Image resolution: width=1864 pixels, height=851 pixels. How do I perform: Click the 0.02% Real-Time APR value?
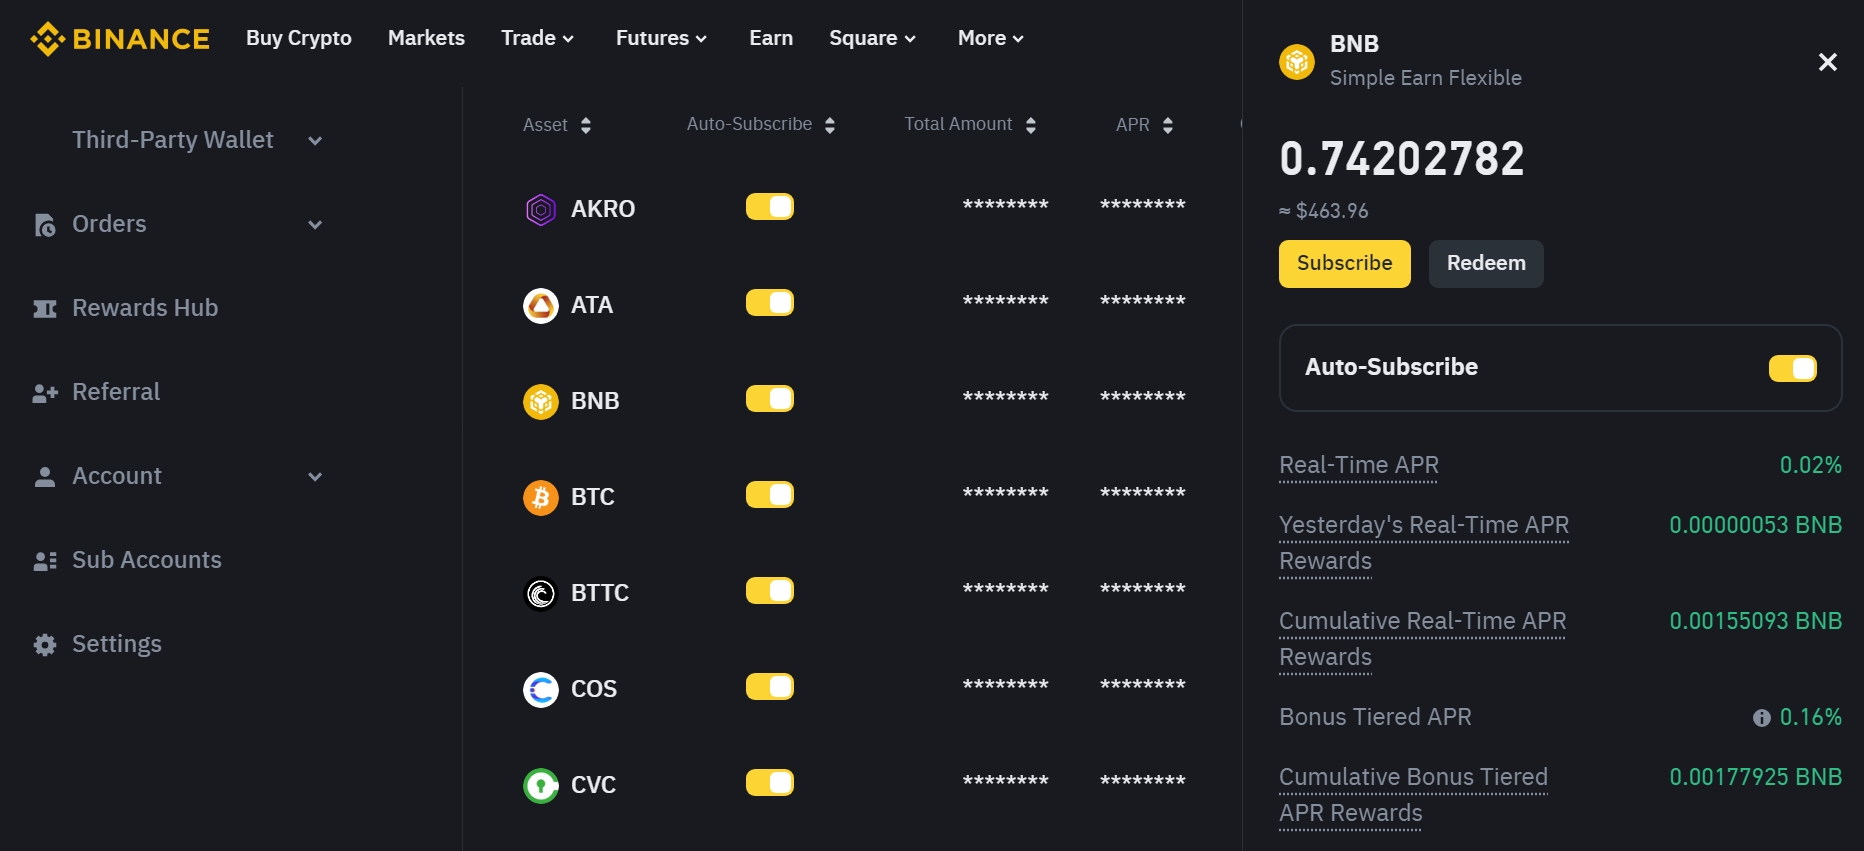click(x=1811, y=465)
